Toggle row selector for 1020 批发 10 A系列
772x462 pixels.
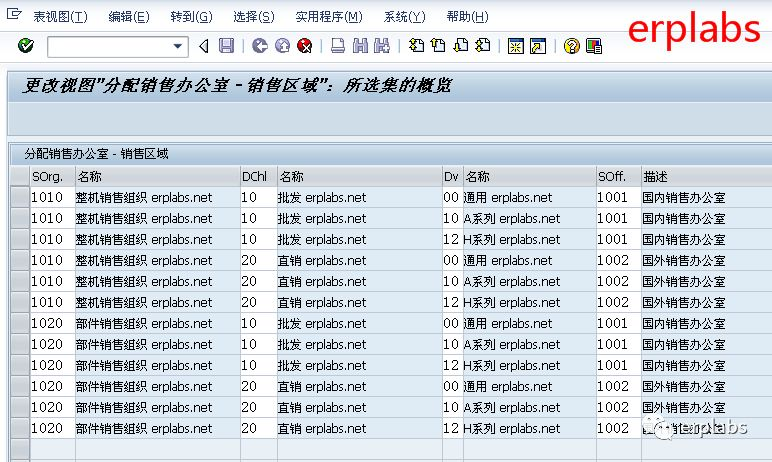(x=20, y=344)
